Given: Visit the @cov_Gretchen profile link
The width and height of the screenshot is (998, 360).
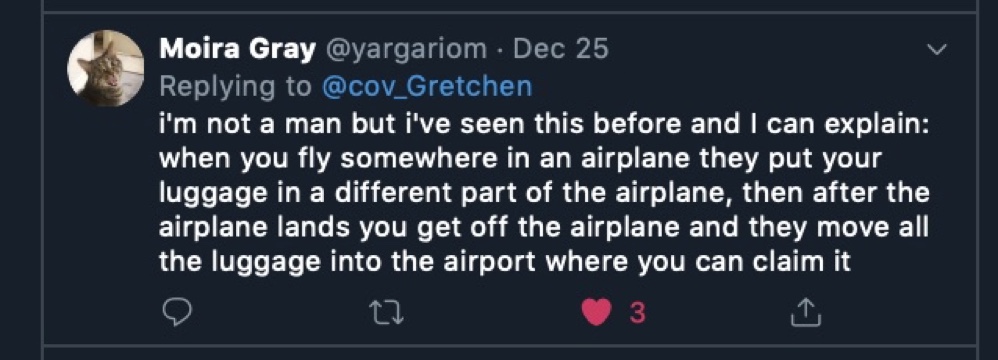Looking at the screenshot, I should point(427,87).
